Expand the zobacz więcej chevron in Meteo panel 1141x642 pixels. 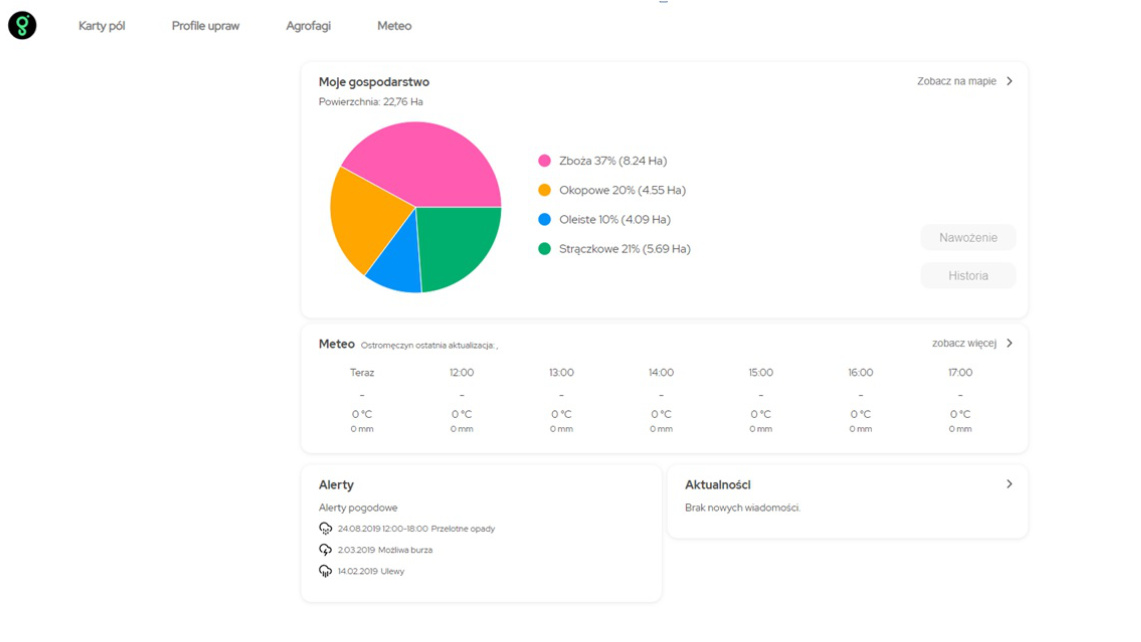[1011, 342]
